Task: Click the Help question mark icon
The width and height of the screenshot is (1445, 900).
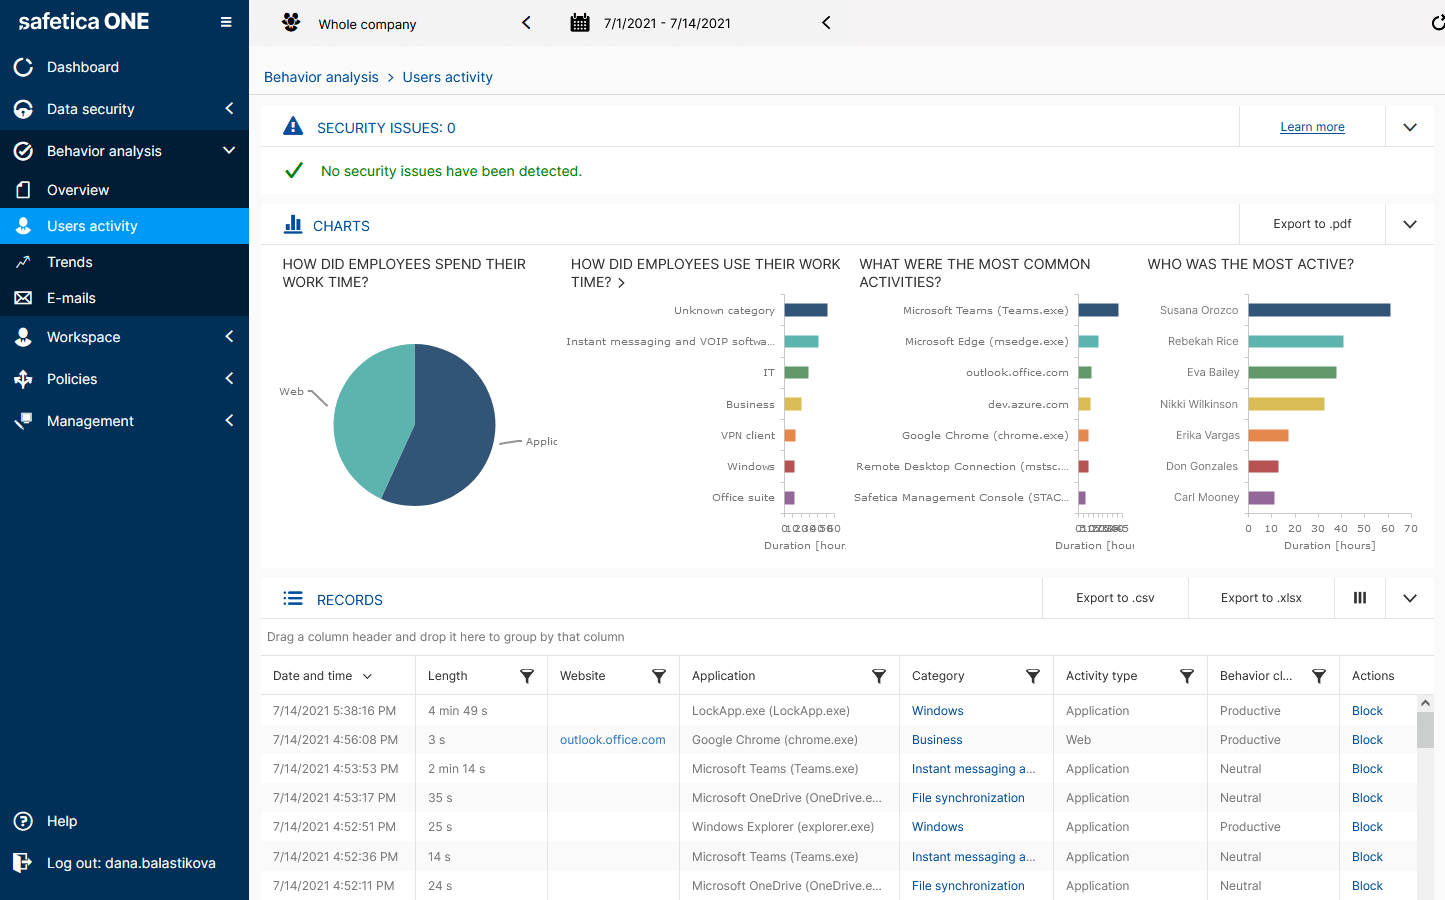Action: (x=23, y=821)
